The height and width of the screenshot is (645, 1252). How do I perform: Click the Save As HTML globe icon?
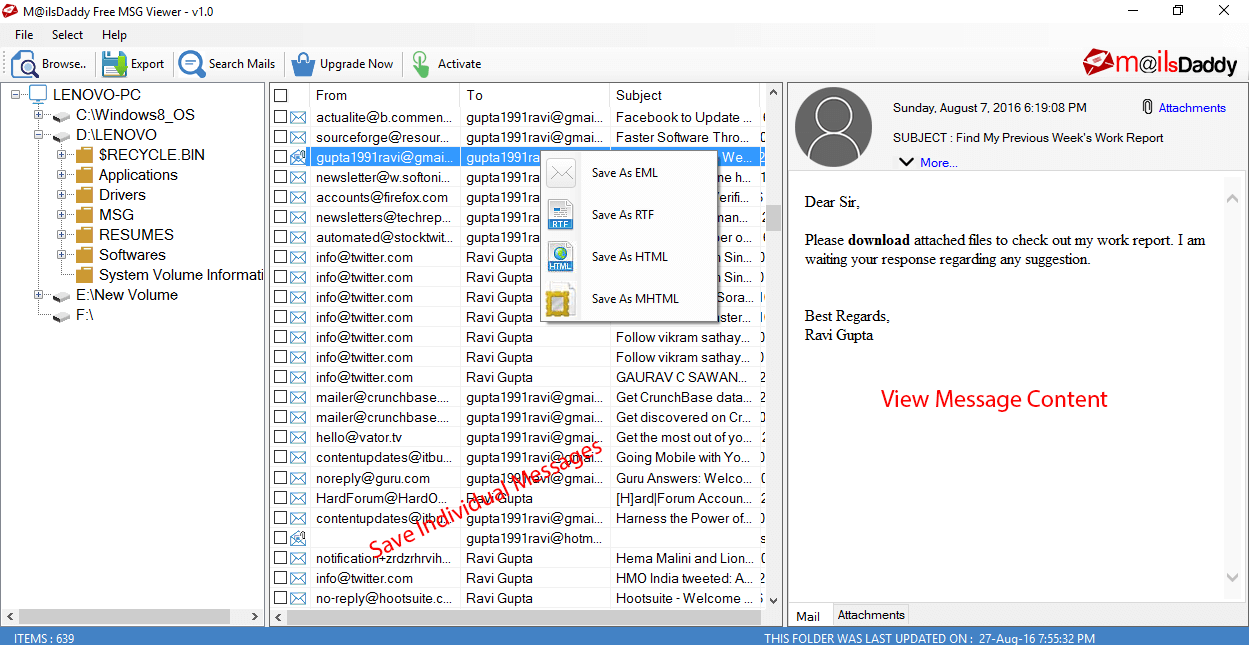[561, 257]
